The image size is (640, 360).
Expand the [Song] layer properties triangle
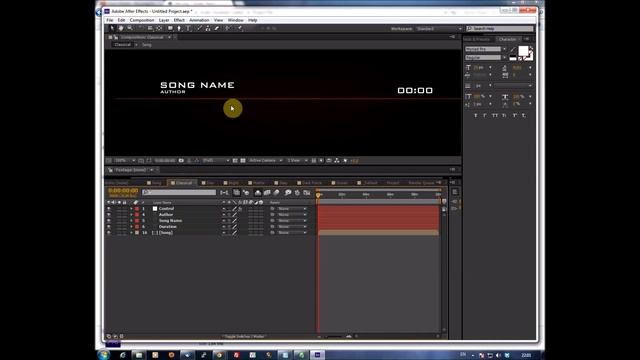coord(131,233)
